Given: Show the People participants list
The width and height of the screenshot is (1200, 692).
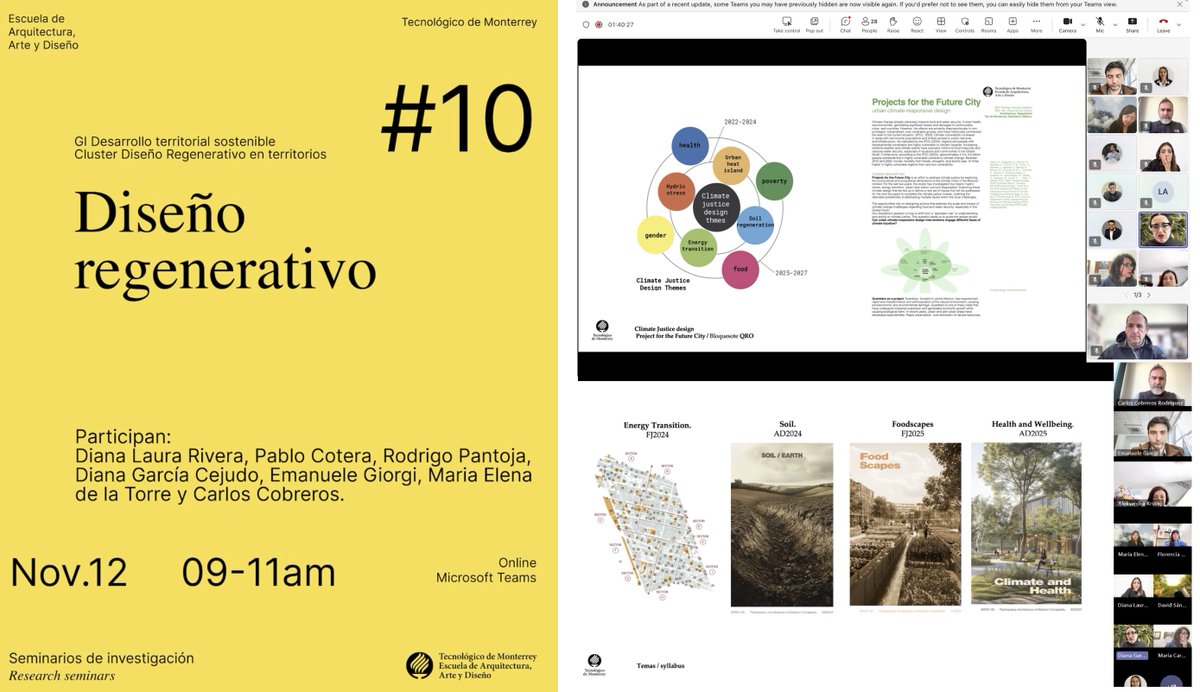Looking at the screenshot, I should [x=866, y=22].
